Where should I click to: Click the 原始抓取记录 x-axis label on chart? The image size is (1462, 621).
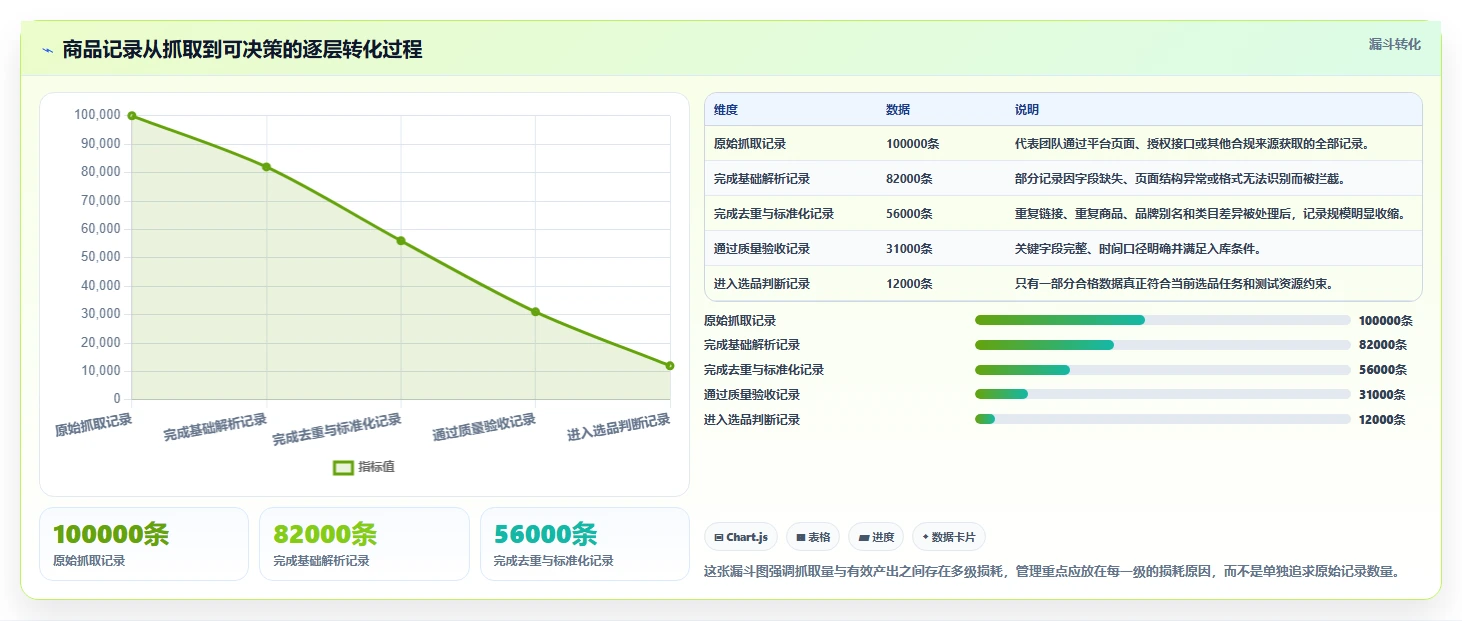[x=93, y=425]
